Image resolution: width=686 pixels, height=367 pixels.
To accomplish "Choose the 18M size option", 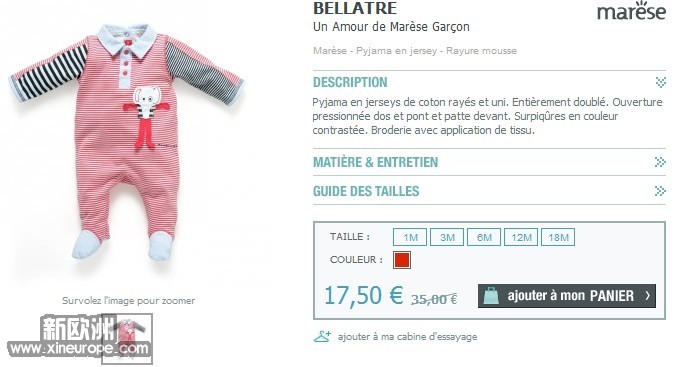I will (558, 237).
